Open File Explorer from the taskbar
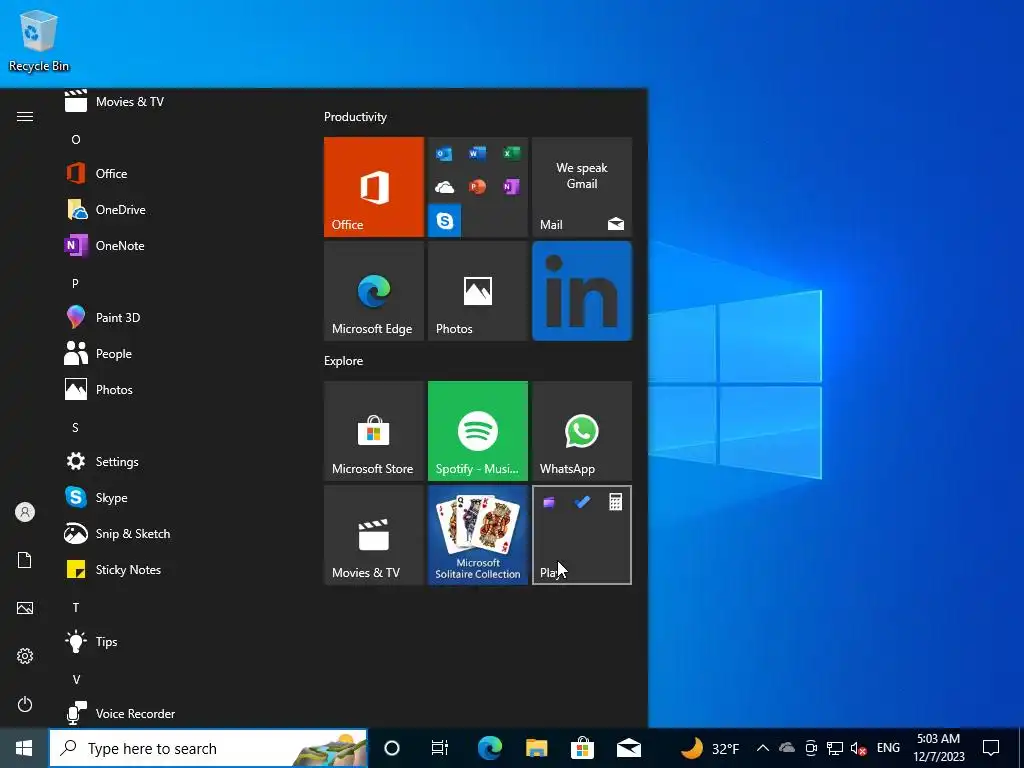This screenshot has width=1024, height=768. pyautogui.click(x=536, y=748)
